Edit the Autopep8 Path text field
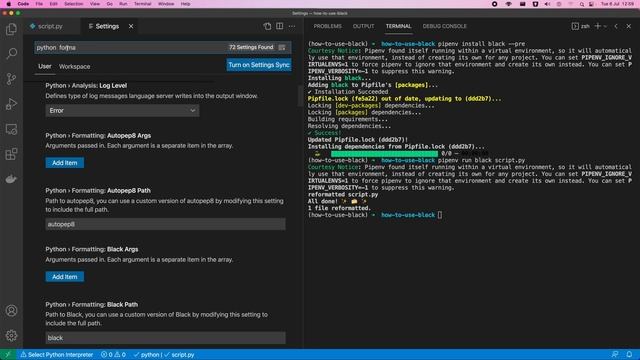640x360 pixels. (165, 224)
